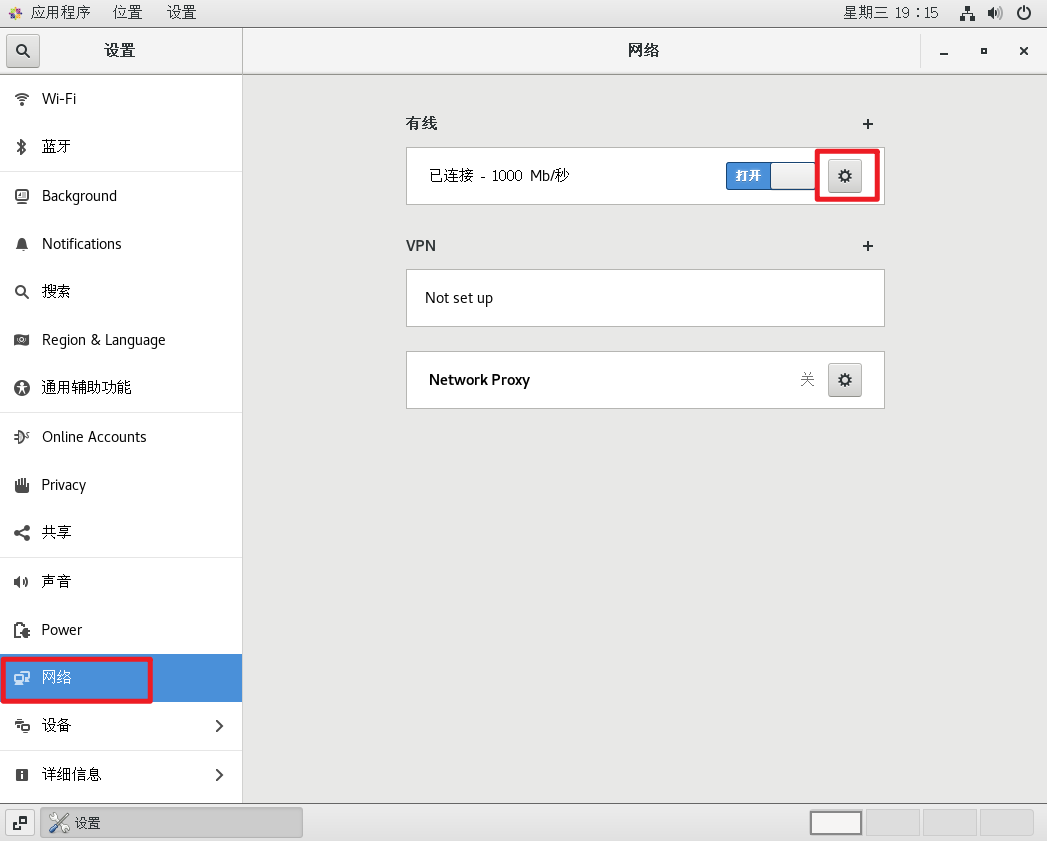Click the Privacy hand icon

click(x=22, y=485)
